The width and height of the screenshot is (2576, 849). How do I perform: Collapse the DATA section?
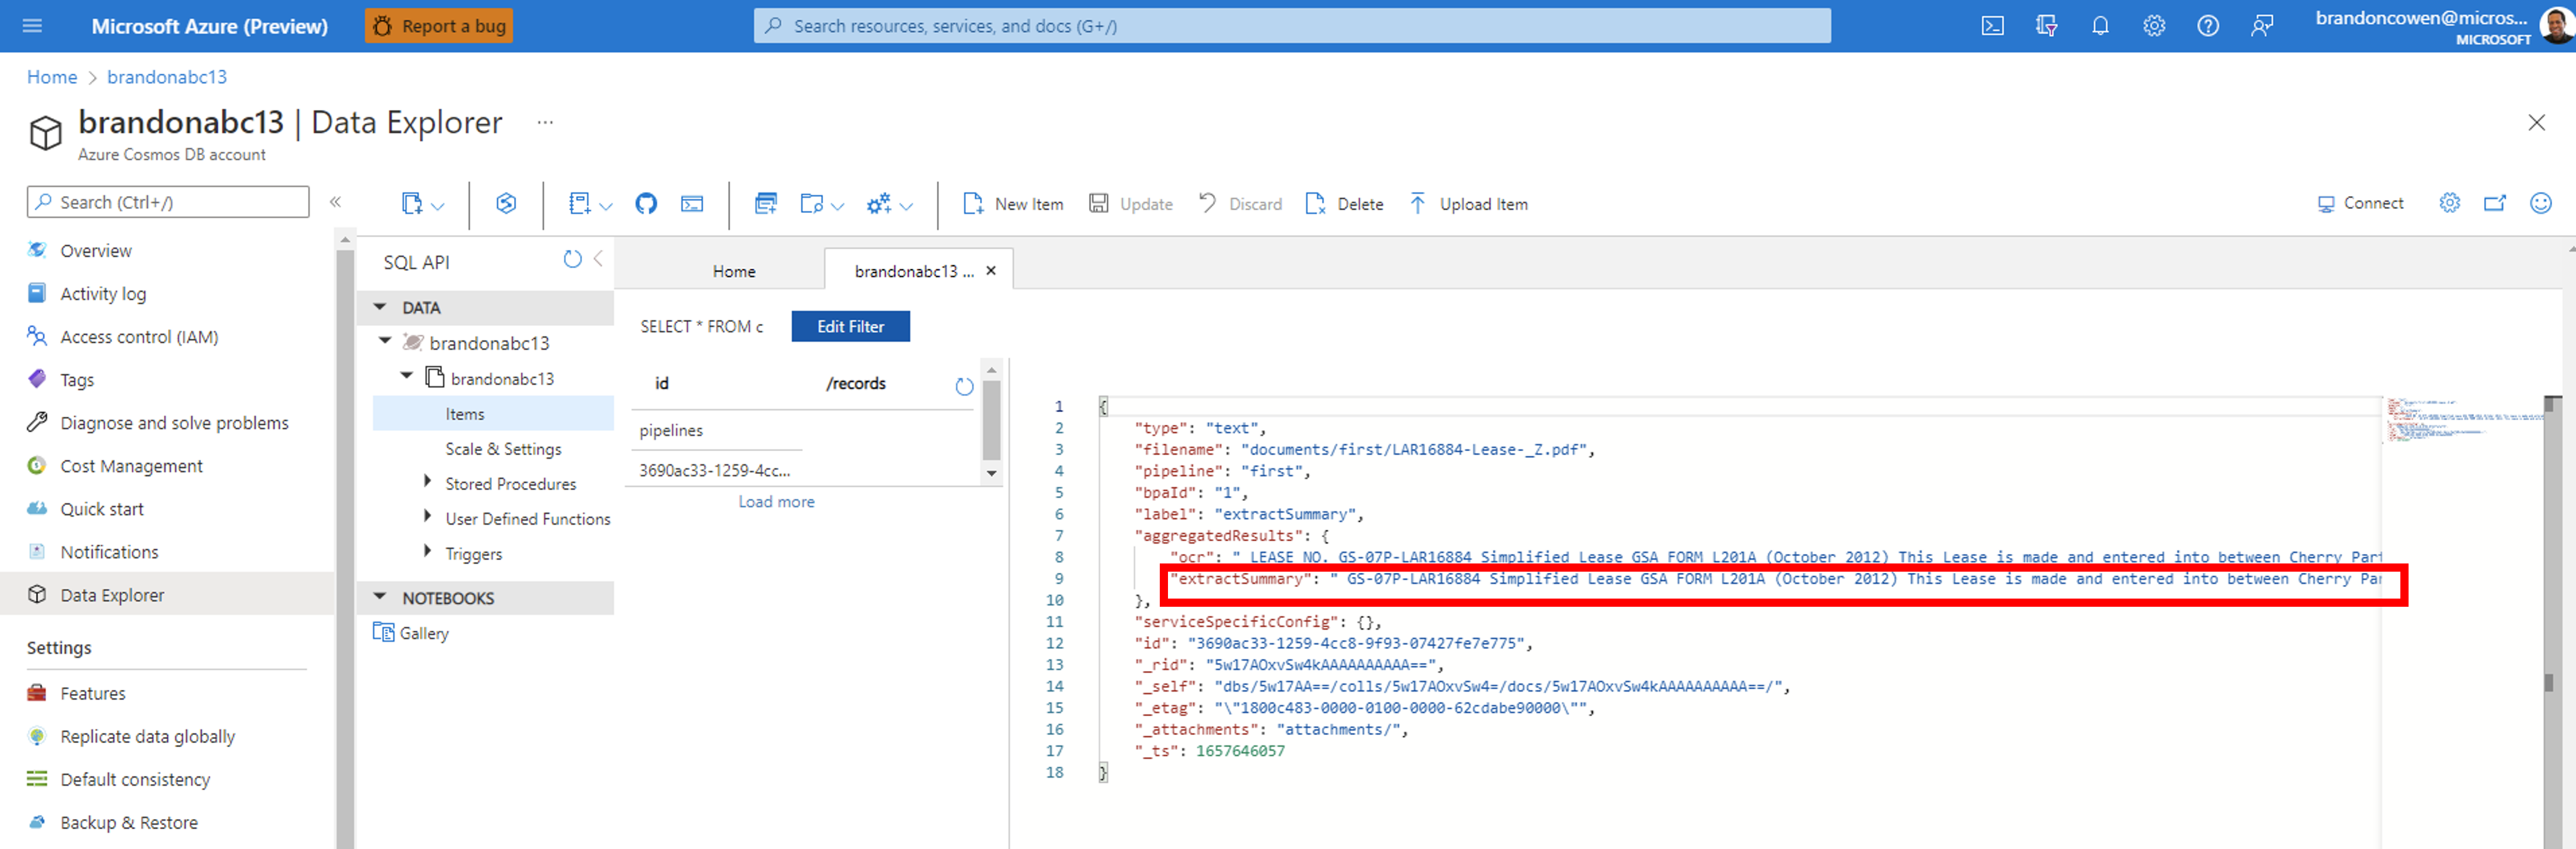coord(380,307)
